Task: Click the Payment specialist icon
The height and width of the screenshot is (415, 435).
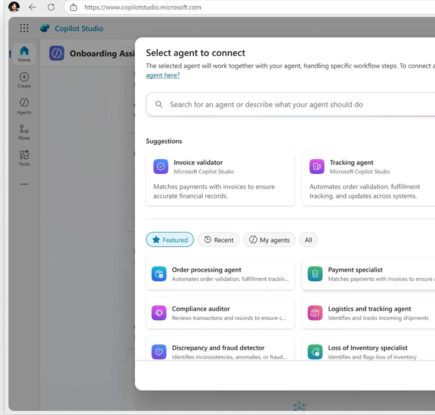Action: point(315,274)
